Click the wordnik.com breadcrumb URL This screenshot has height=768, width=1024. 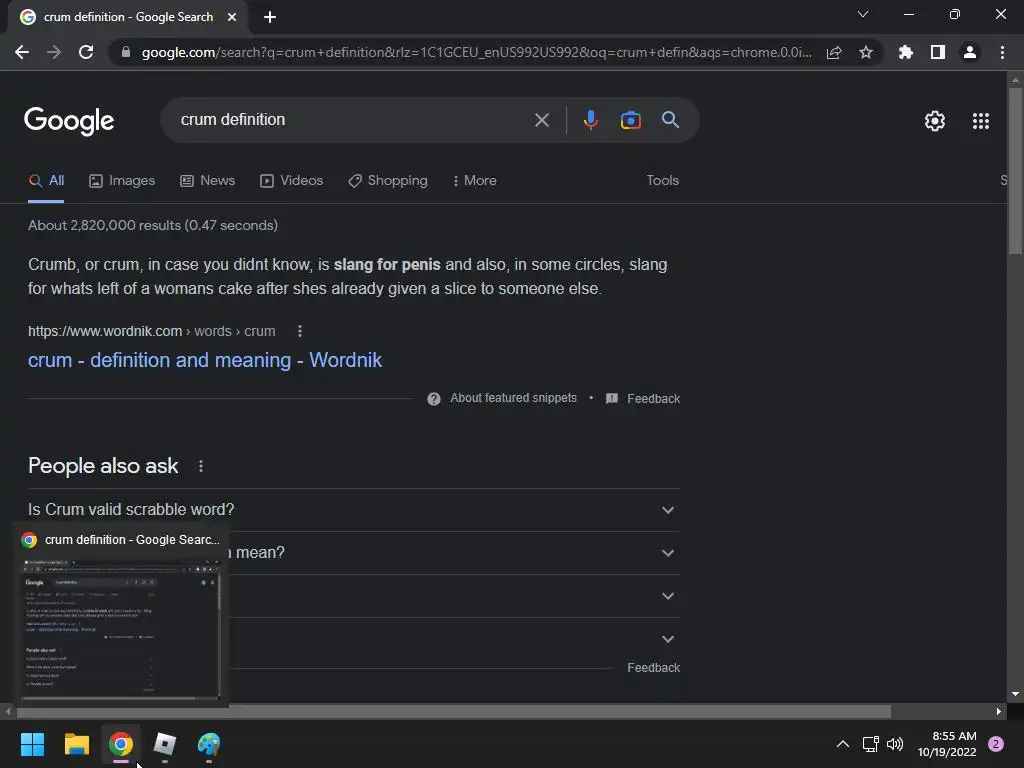pyautogui.click(x=152, y=331)
